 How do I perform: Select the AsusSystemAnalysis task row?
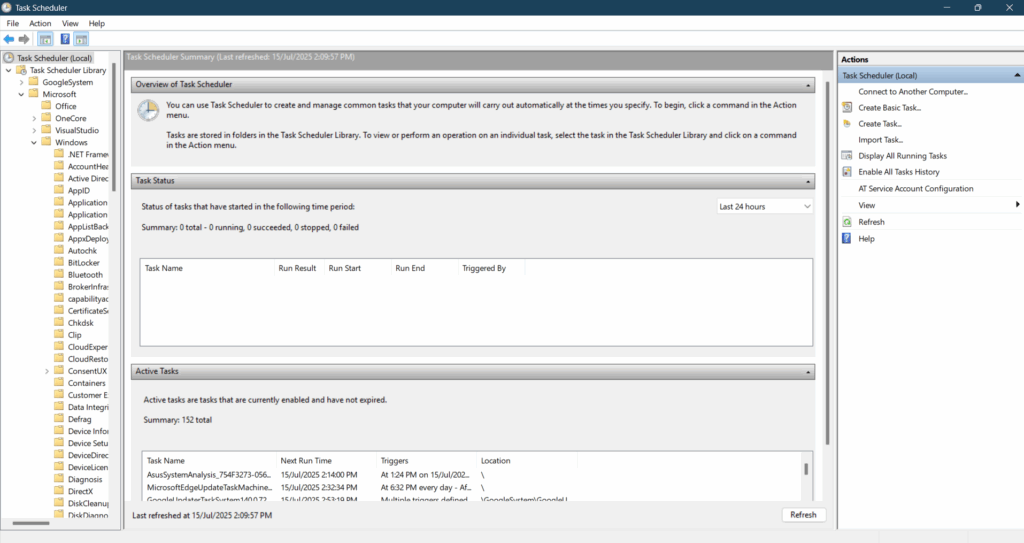click(x=472, y=474)
